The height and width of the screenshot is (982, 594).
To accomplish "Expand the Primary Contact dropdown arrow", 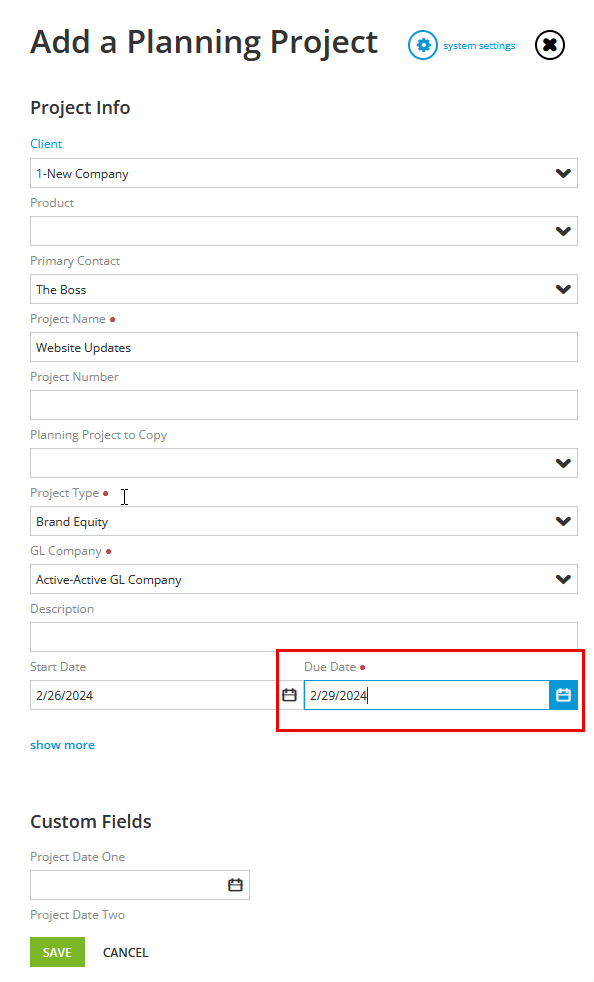I will pos(563,289).
